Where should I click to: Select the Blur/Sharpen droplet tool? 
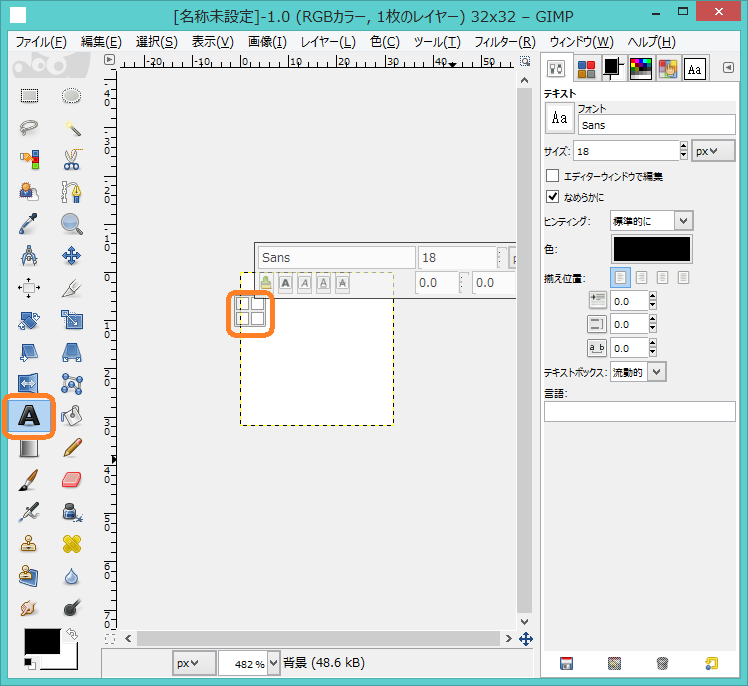click(72, 577)
